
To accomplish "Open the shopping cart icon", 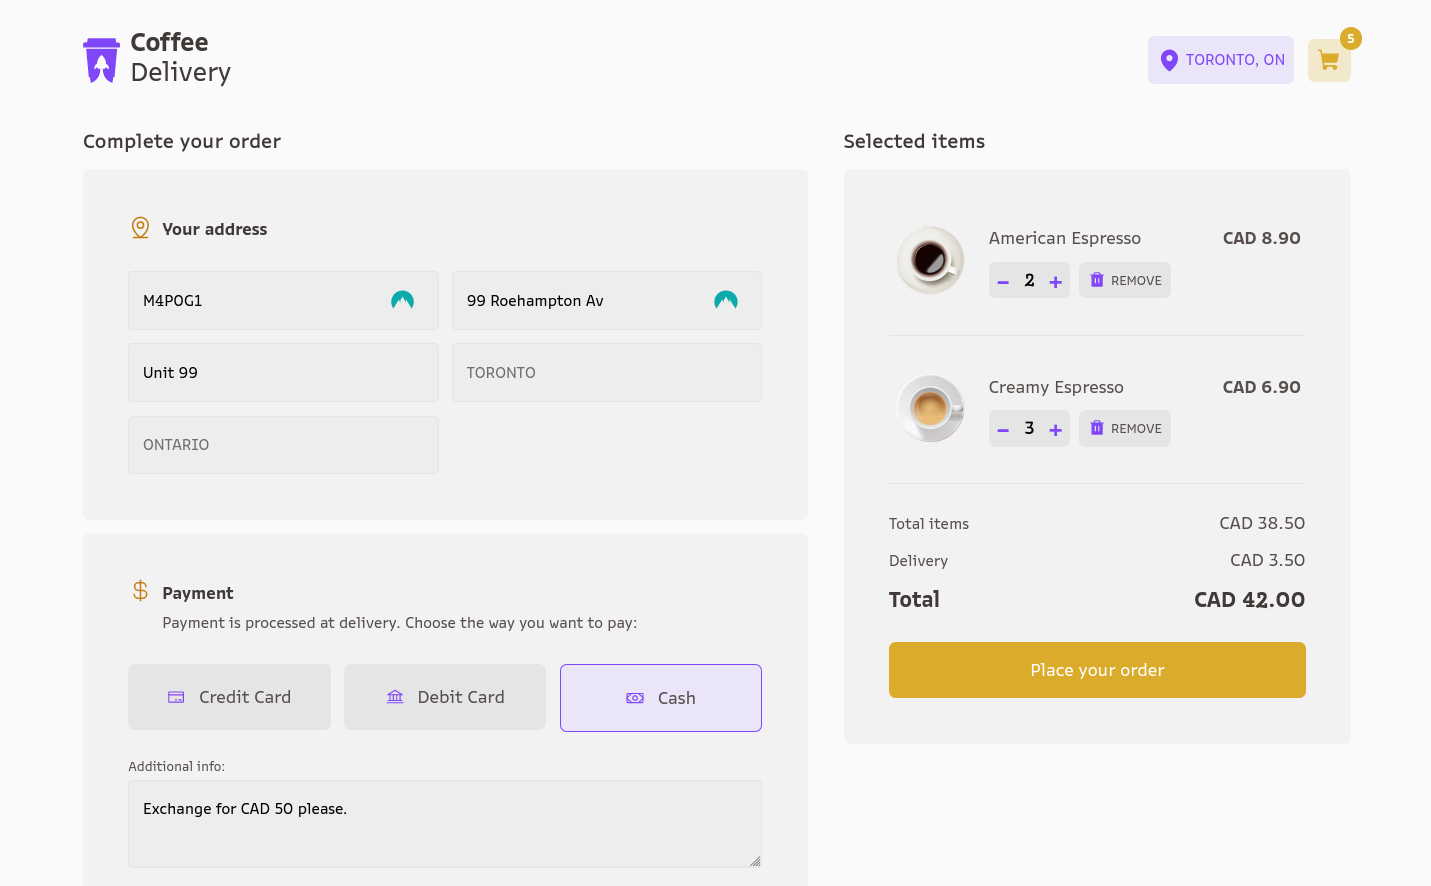I will pos(1328,61).
